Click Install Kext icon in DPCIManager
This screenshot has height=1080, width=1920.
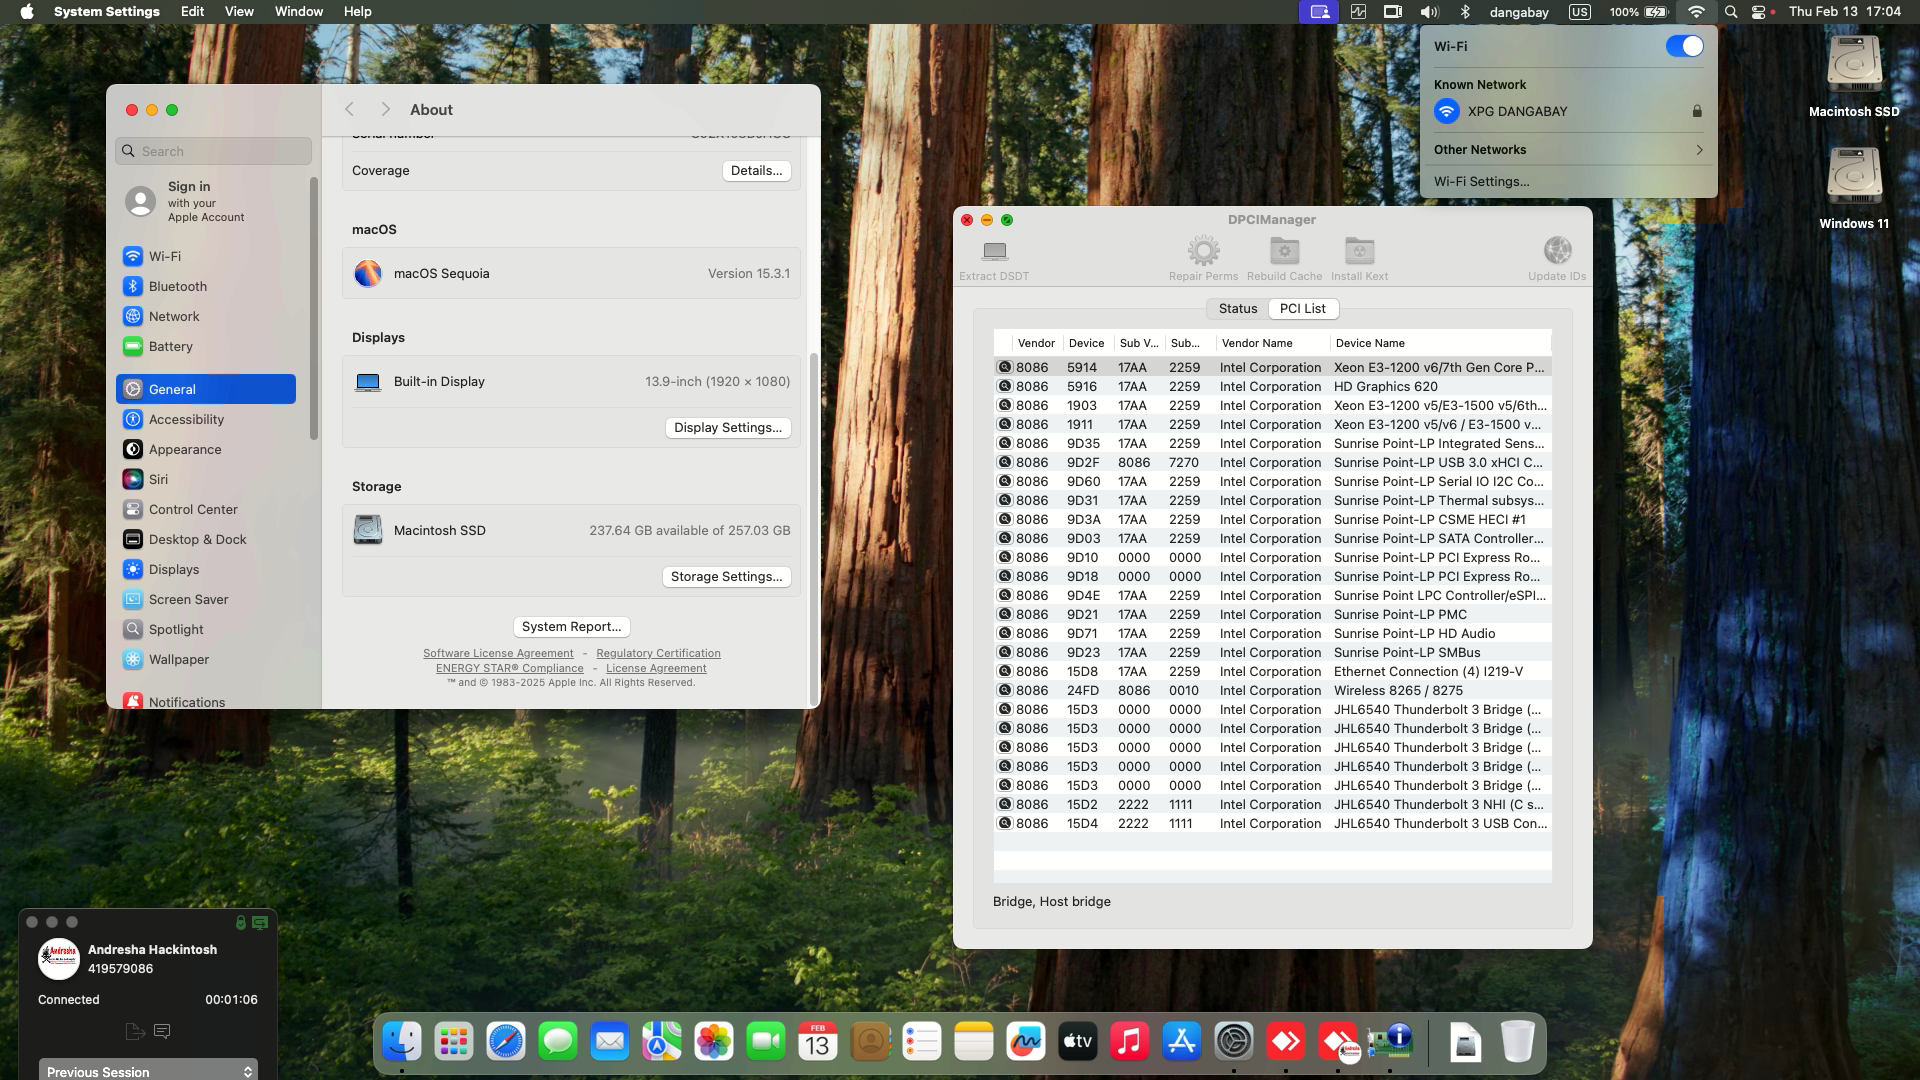(1359, 251)
